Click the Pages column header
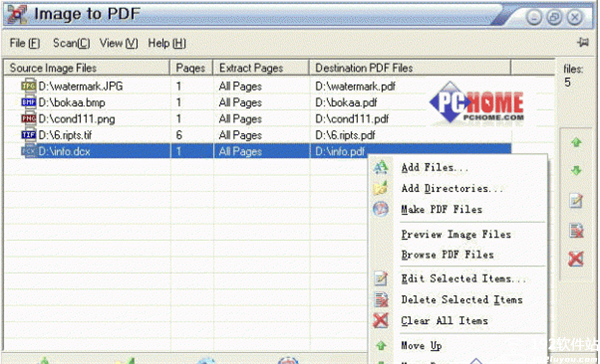The height and width of the screenshot is (364, 600). pos(191,68)
